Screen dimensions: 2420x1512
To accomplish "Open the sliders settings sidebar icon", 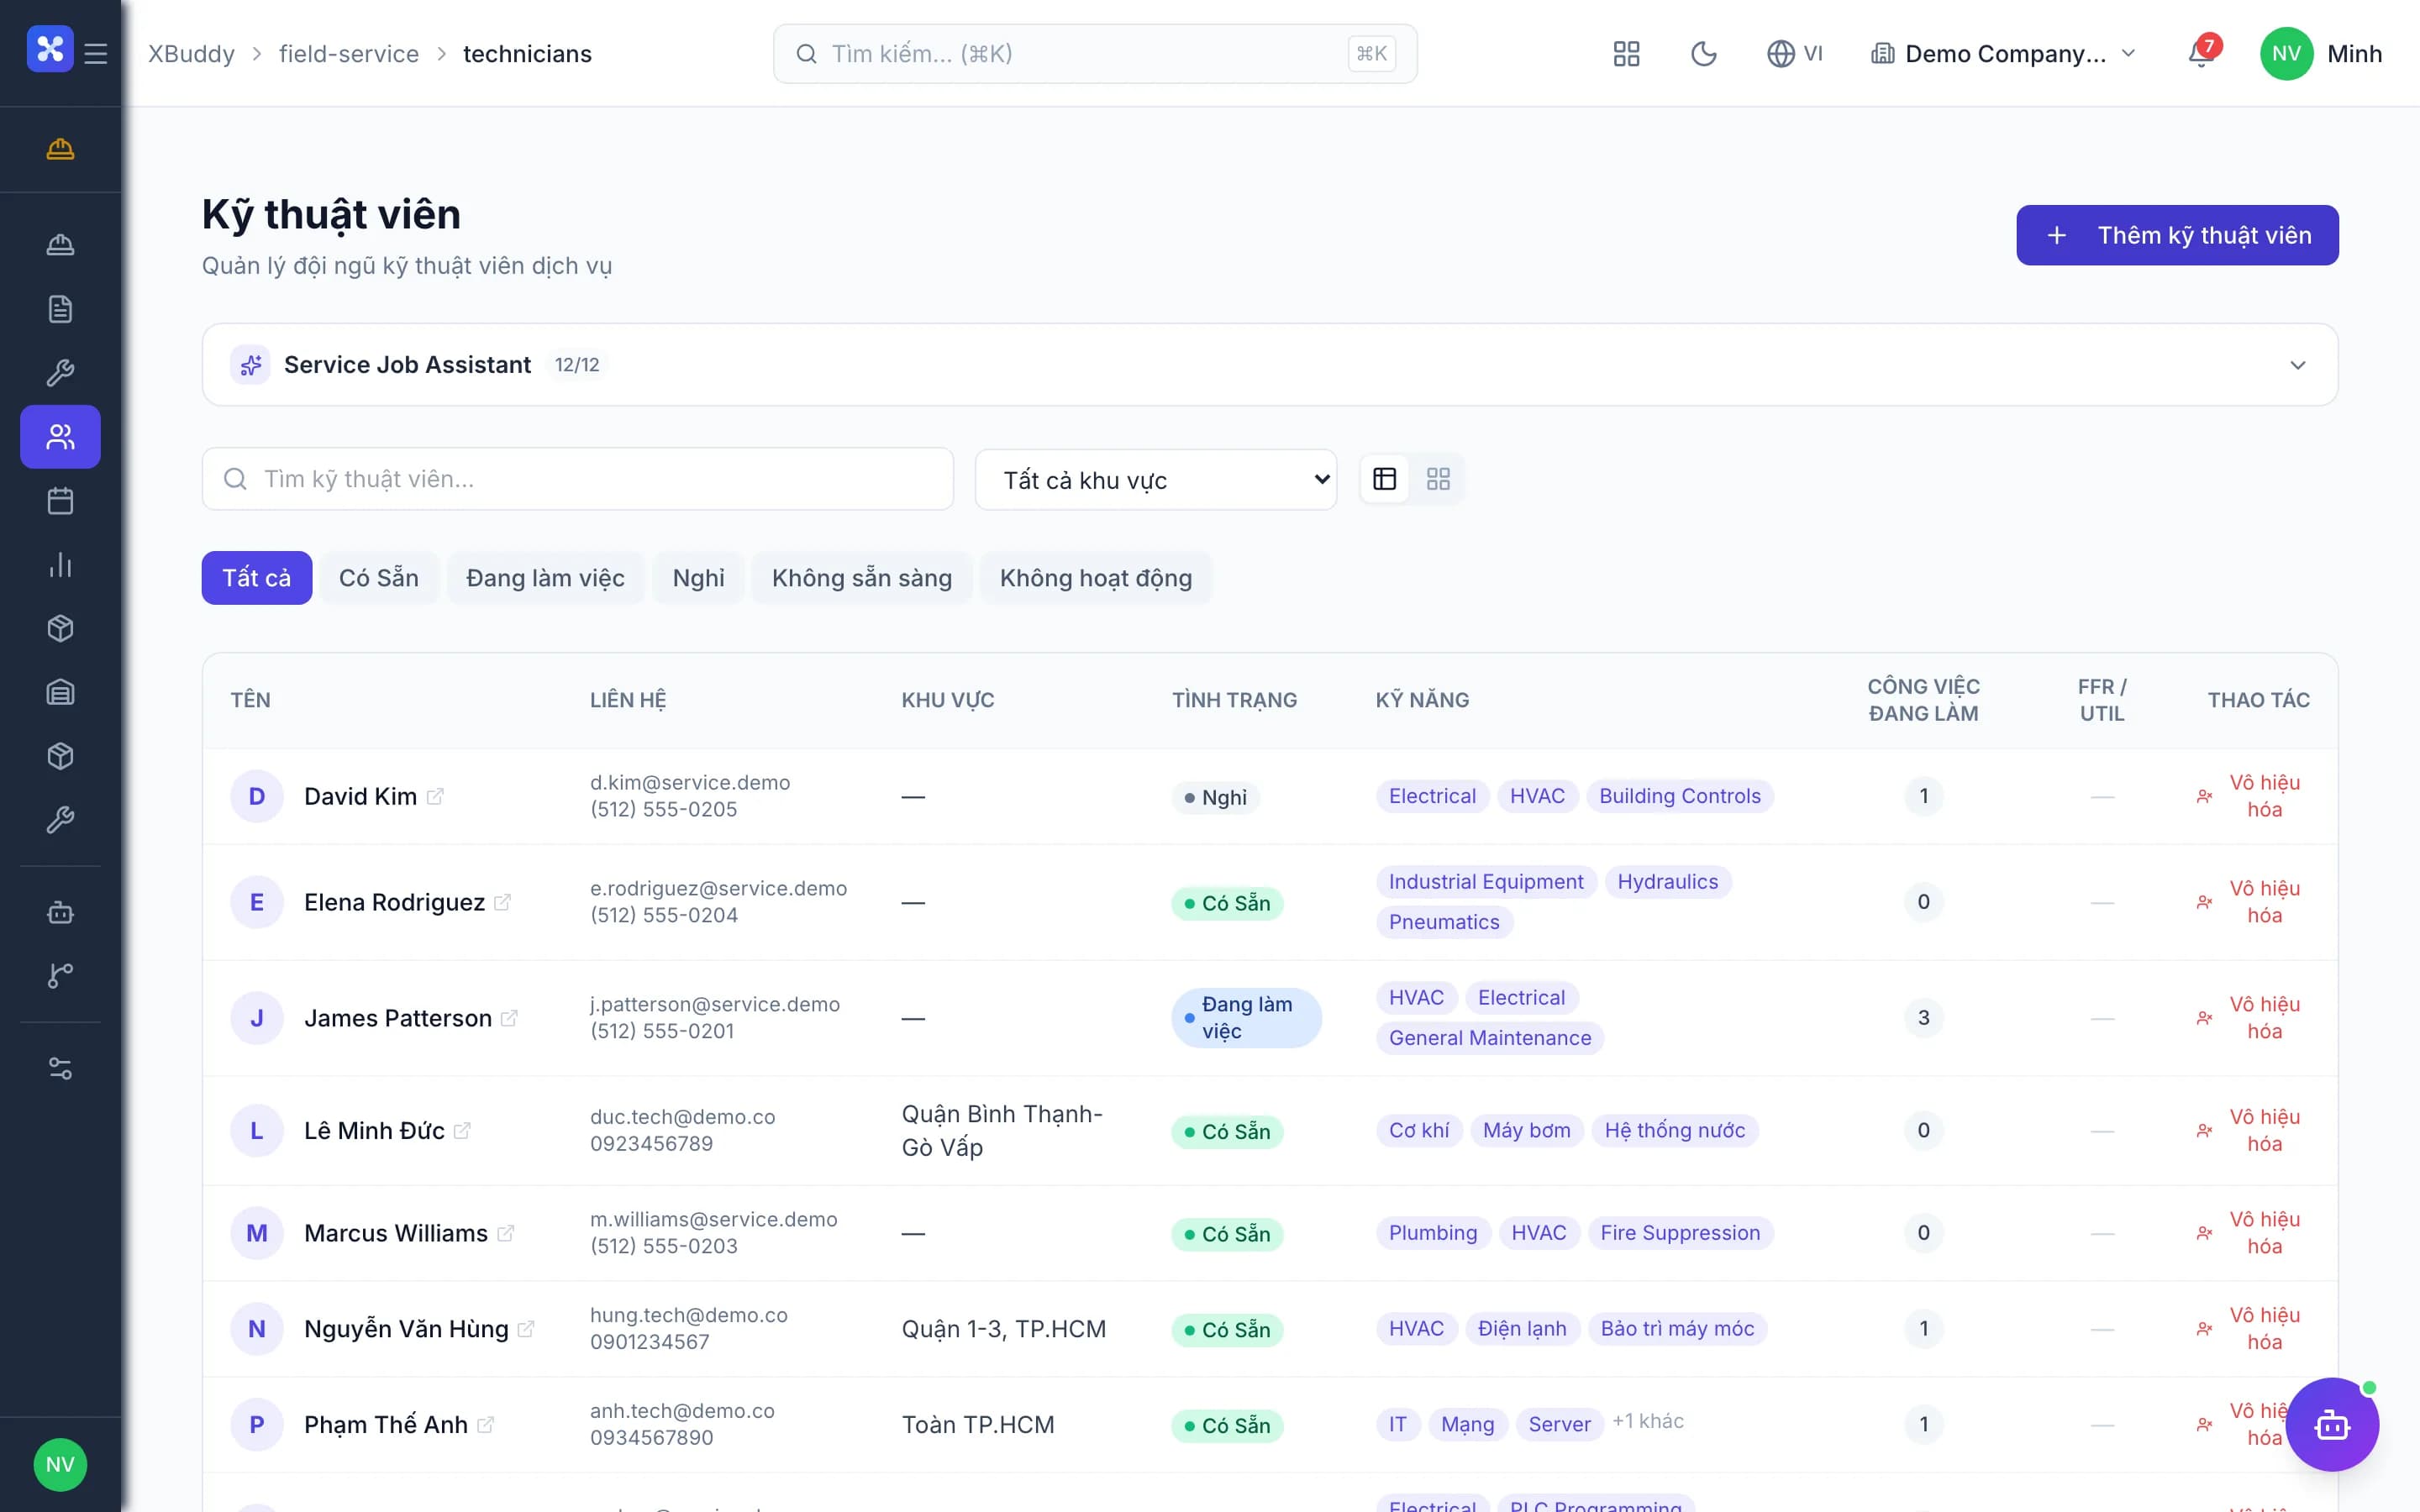I will click(x=60, y=1068).
